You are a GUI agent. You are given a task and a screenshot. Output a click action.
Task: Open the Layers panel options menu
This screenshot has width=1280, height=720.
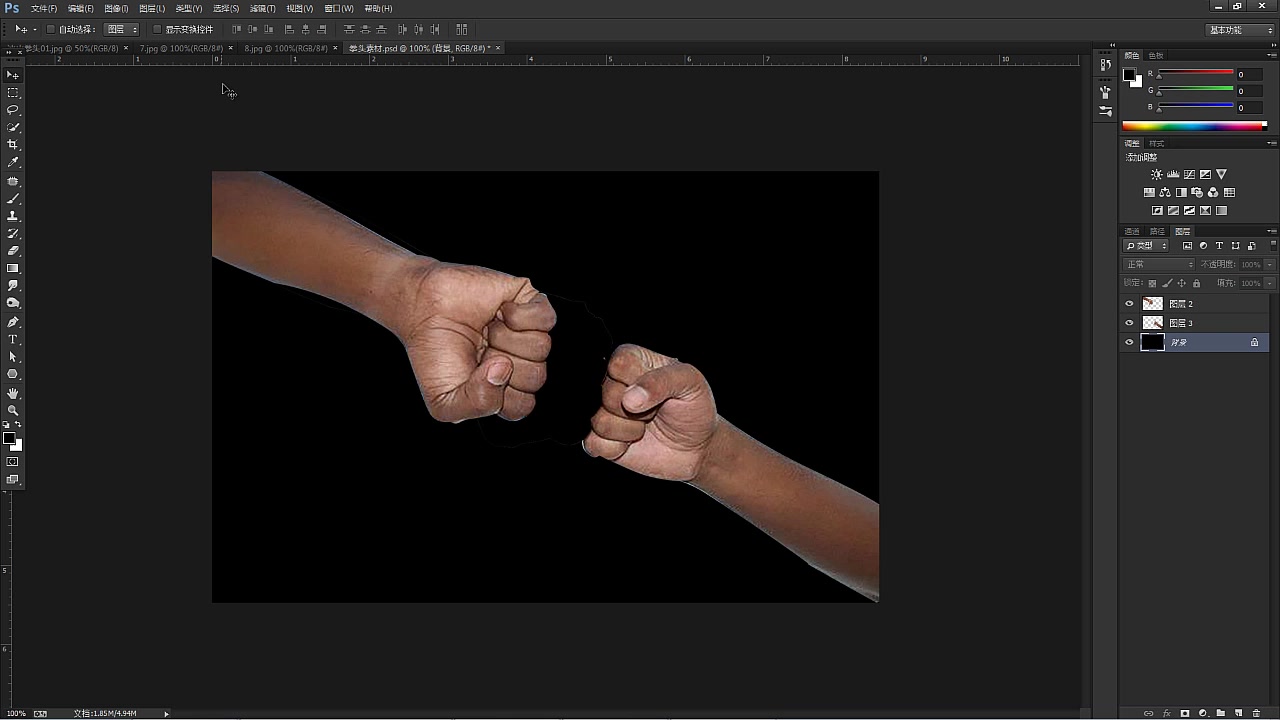[x=1273, y=231]
